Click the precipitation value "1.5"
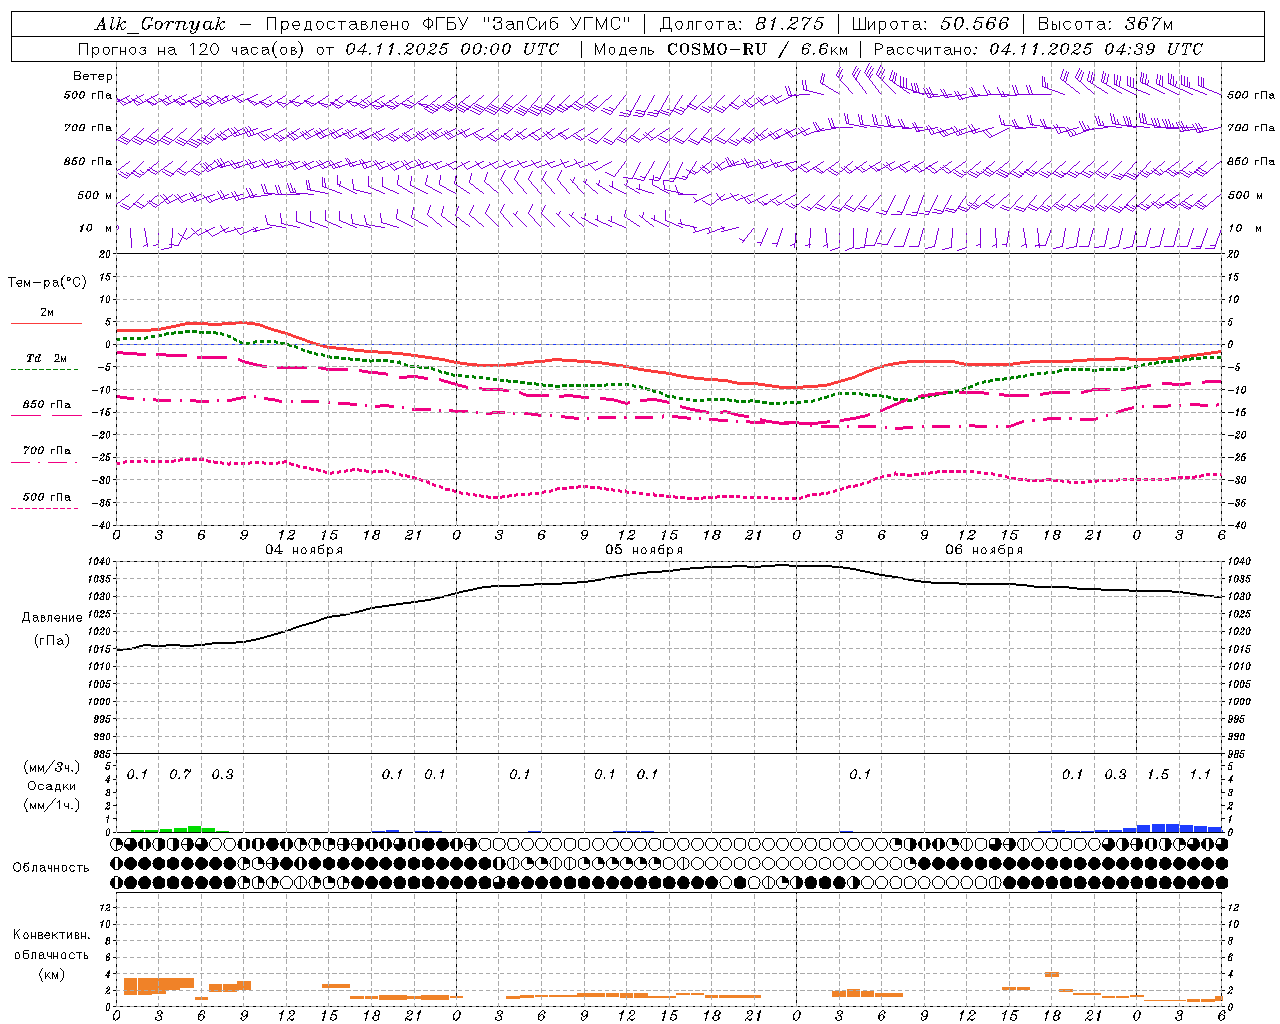Viewport: 1280px width, 1024px height. tap(1158, 774)
